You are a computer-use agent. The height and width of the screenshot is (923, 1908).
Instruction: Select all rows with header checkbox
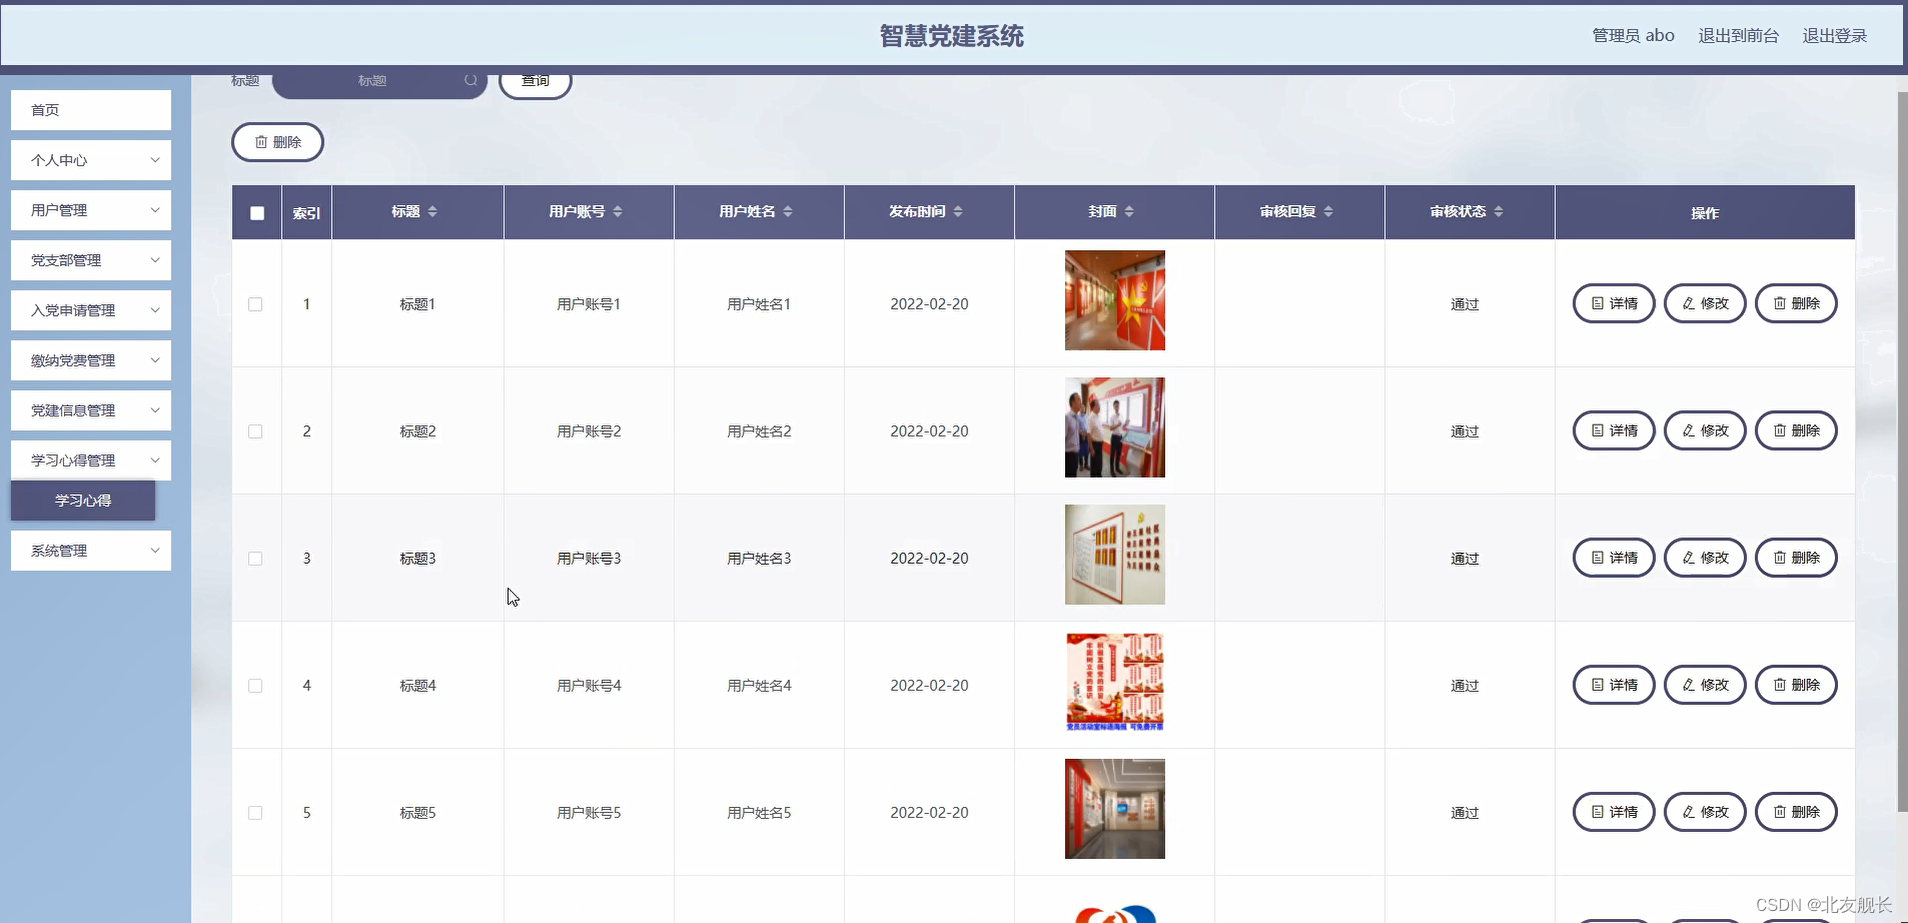257,213
